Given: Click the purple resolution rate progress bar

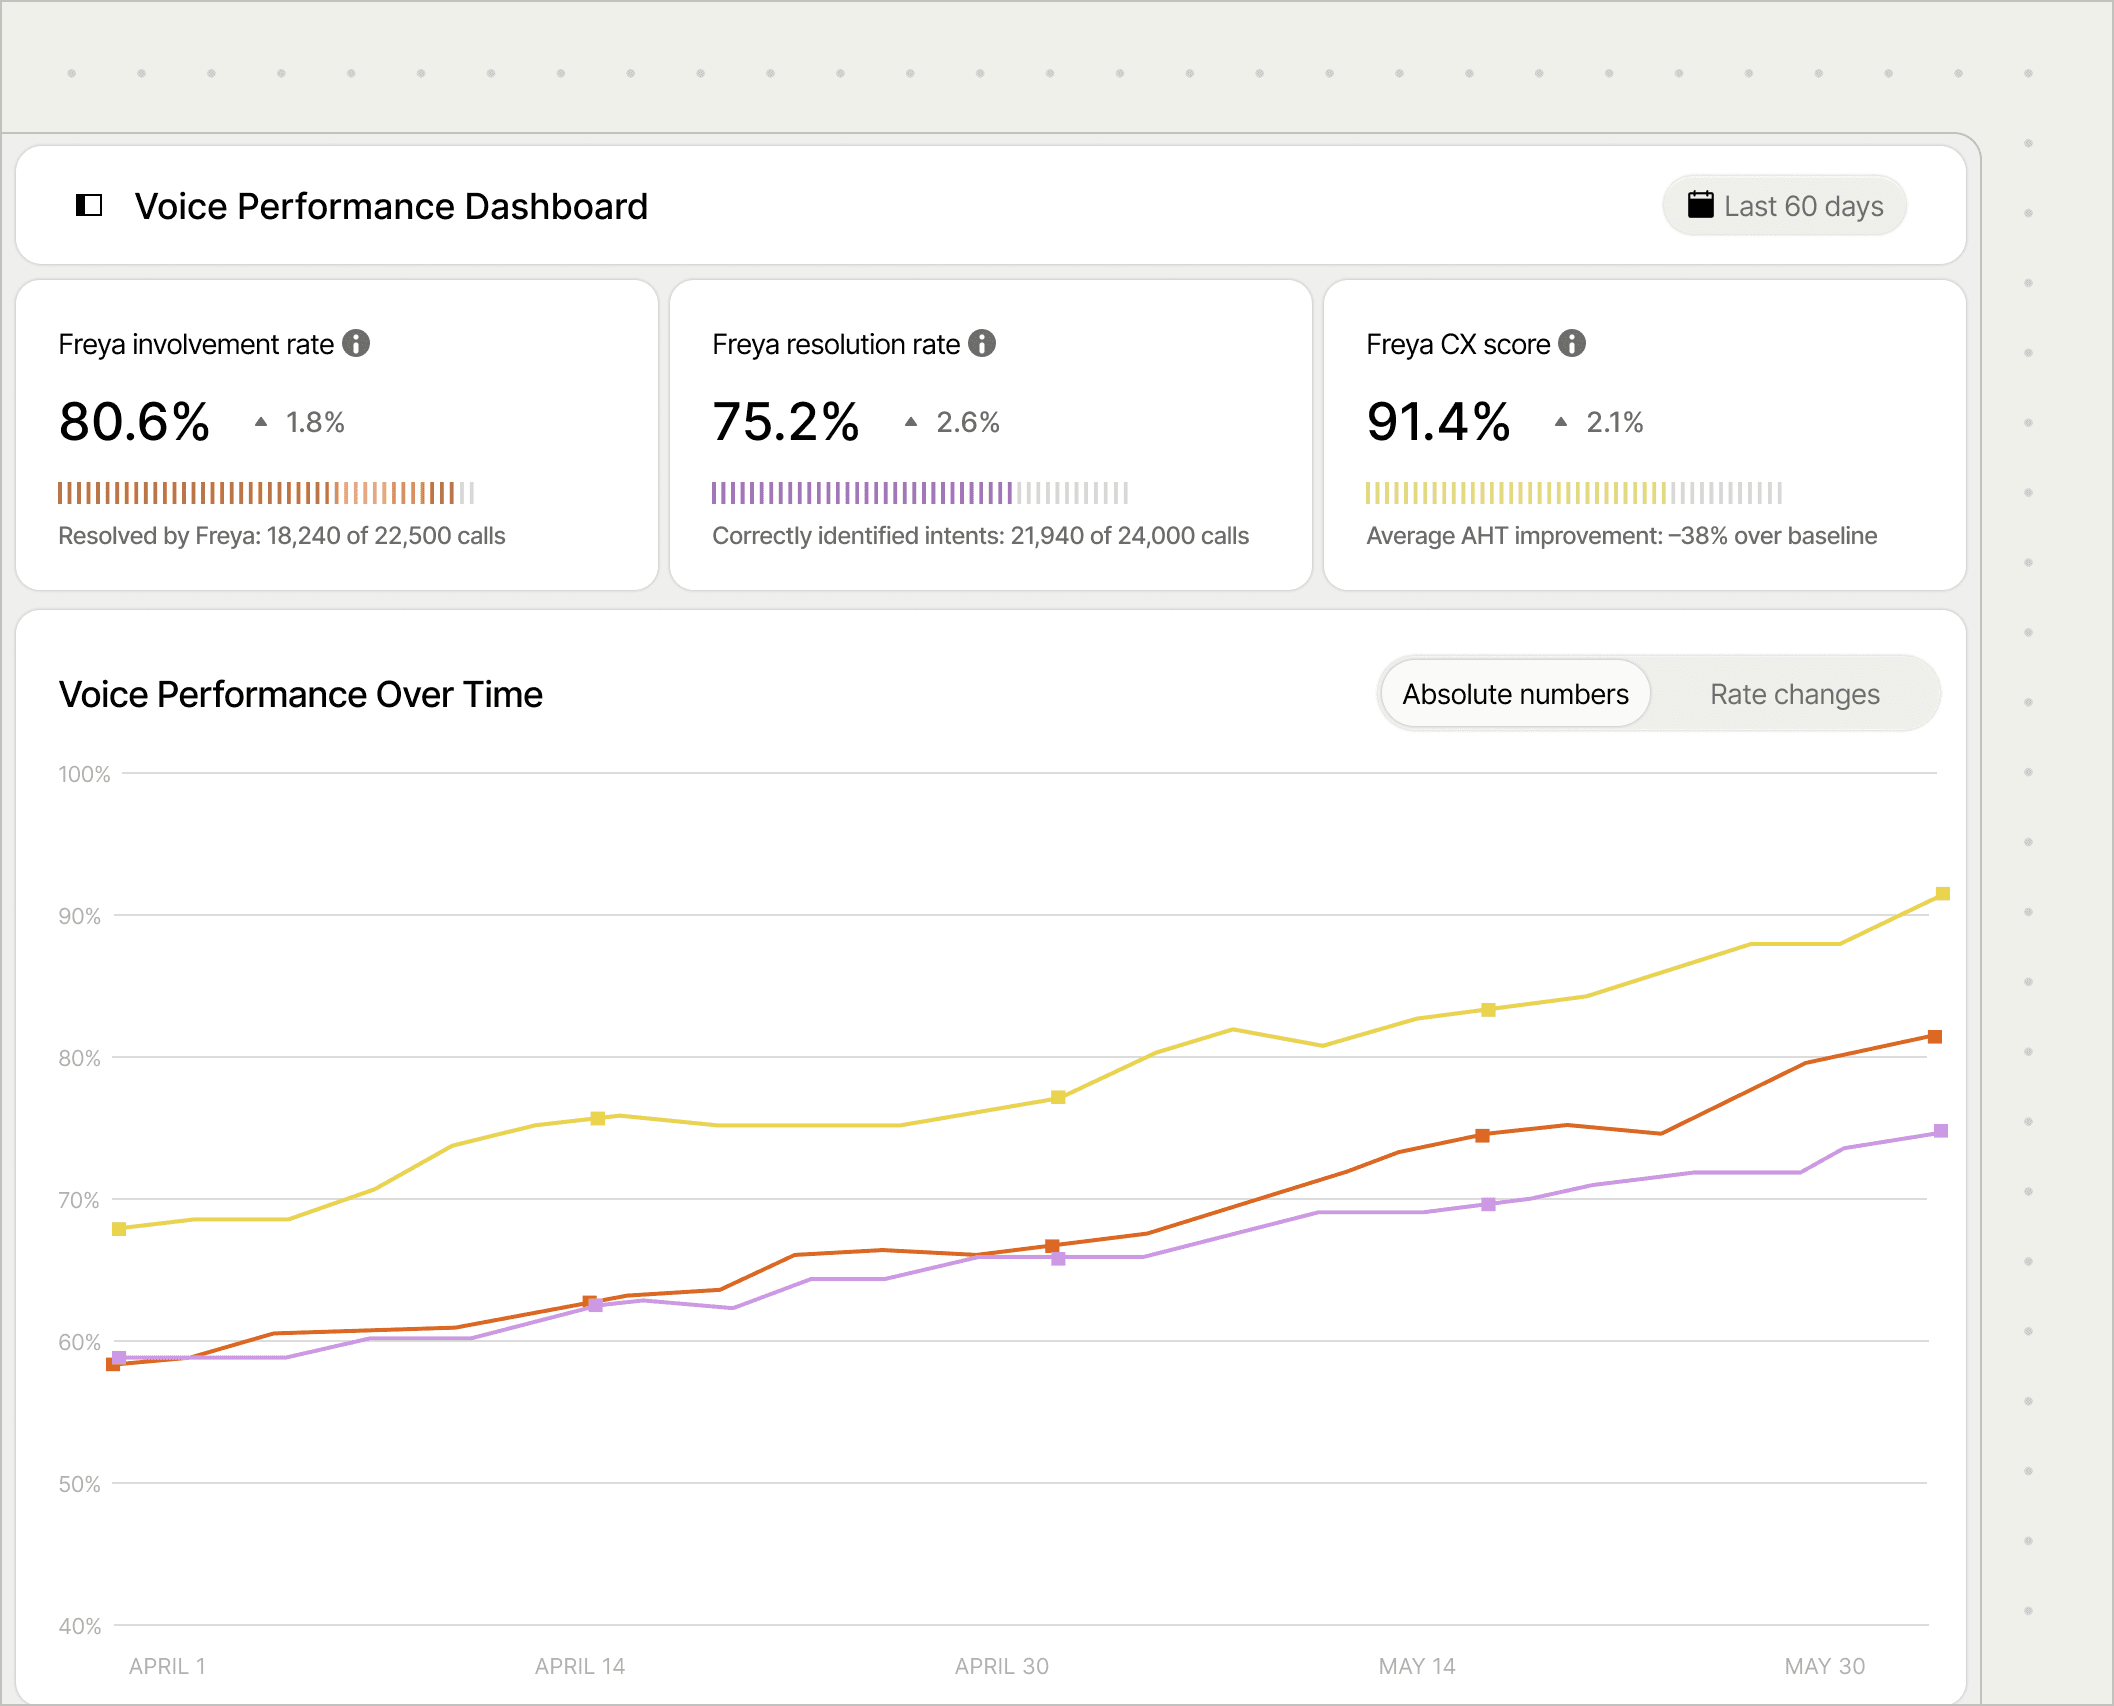Looking at the screenshot, I should (x=919, y=492).
